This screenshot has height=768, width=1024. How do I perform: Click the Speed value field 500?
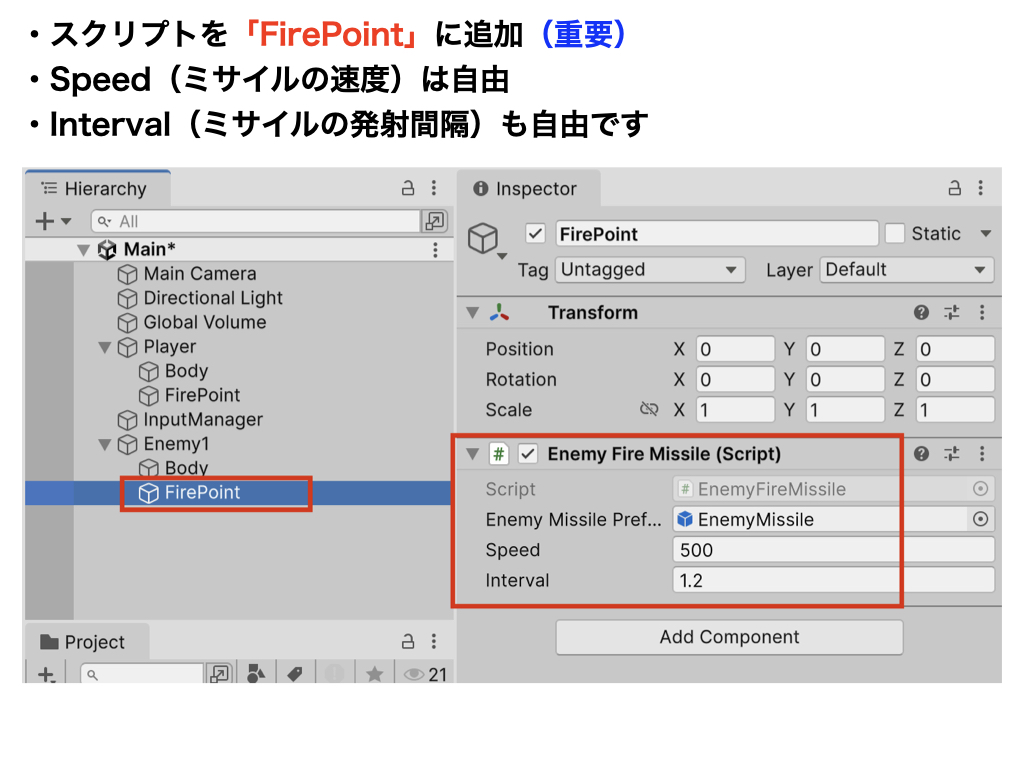click(x=833, y=550)
